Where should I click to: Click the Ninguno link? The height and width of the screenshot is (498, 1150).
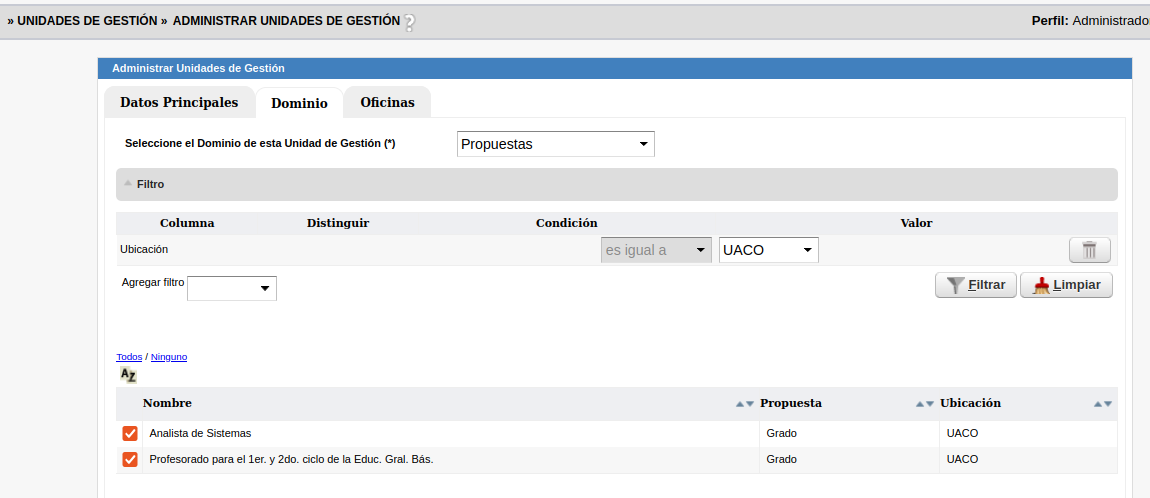tap(169, 357)
